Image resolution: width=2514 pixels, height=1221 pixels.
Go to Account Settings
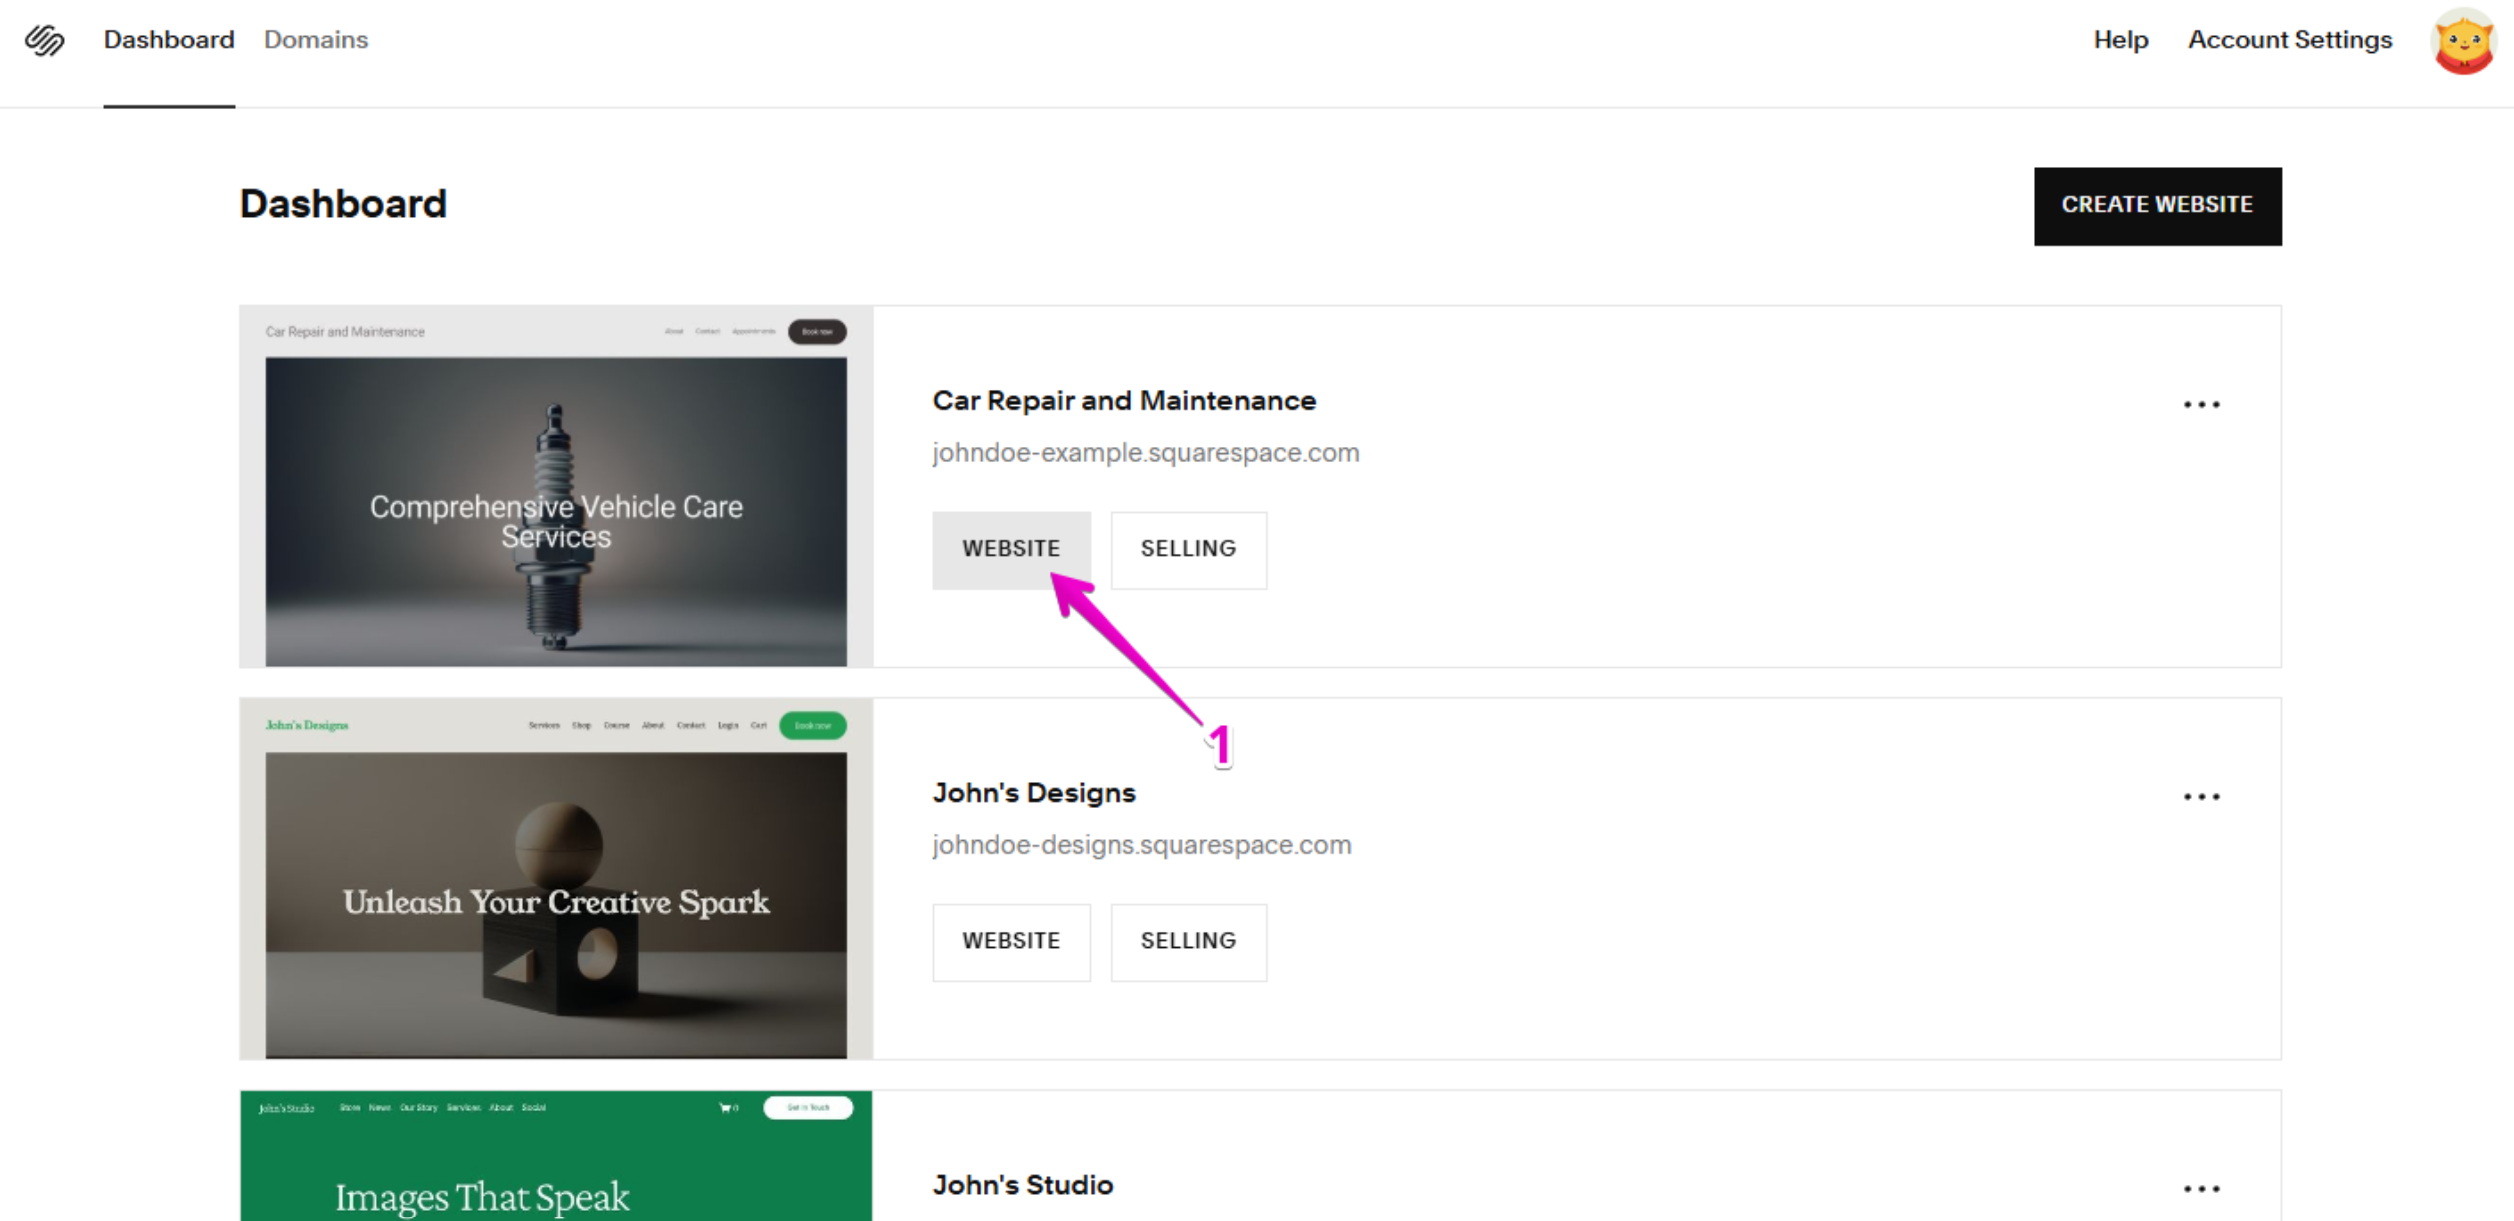point(2289,40)
